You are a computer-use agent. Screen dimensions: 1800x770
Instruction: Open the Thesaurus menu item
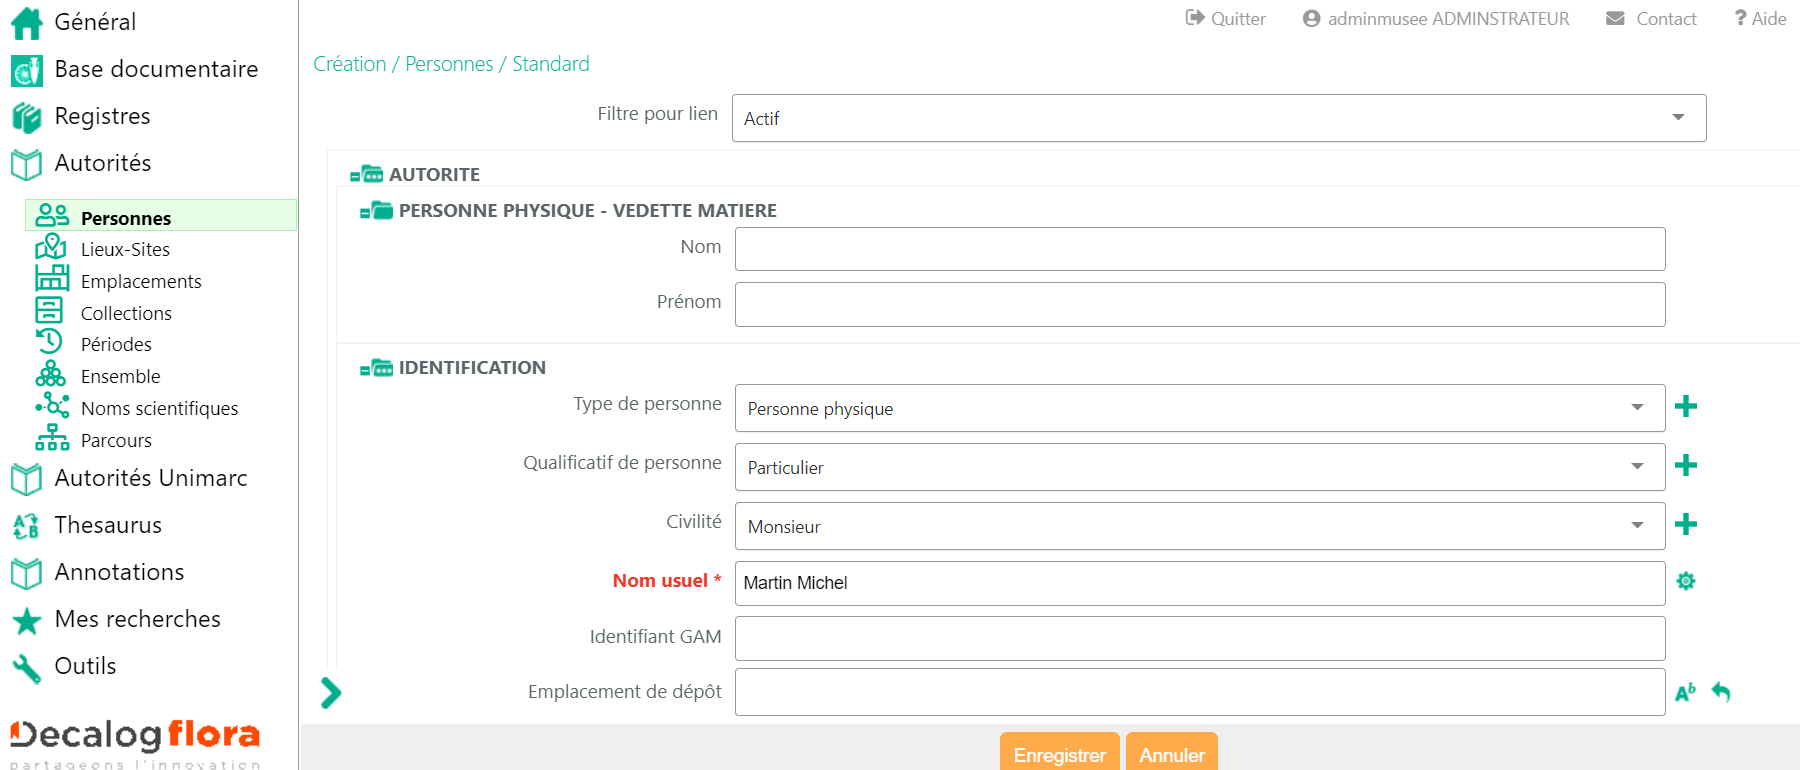pyautogui.click(x=107, y=525)
